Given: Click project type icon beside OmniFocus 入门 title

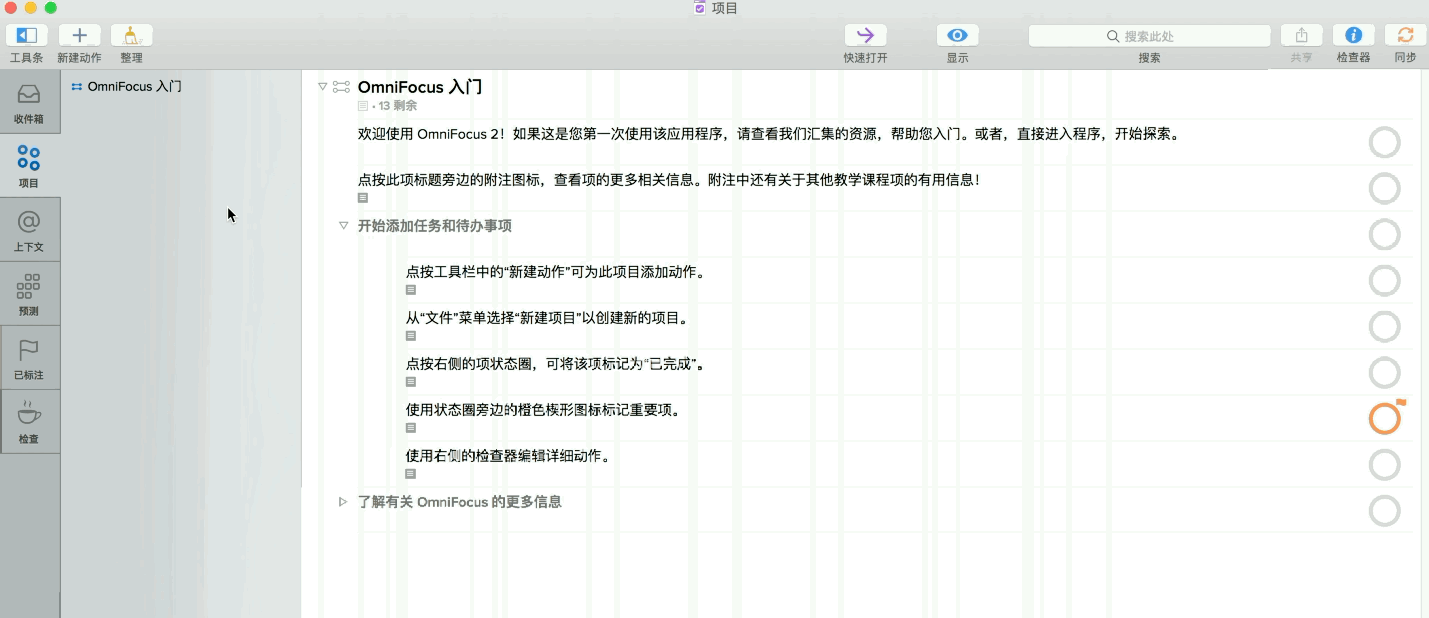Looking at the screenshot, I should [342, 87].
